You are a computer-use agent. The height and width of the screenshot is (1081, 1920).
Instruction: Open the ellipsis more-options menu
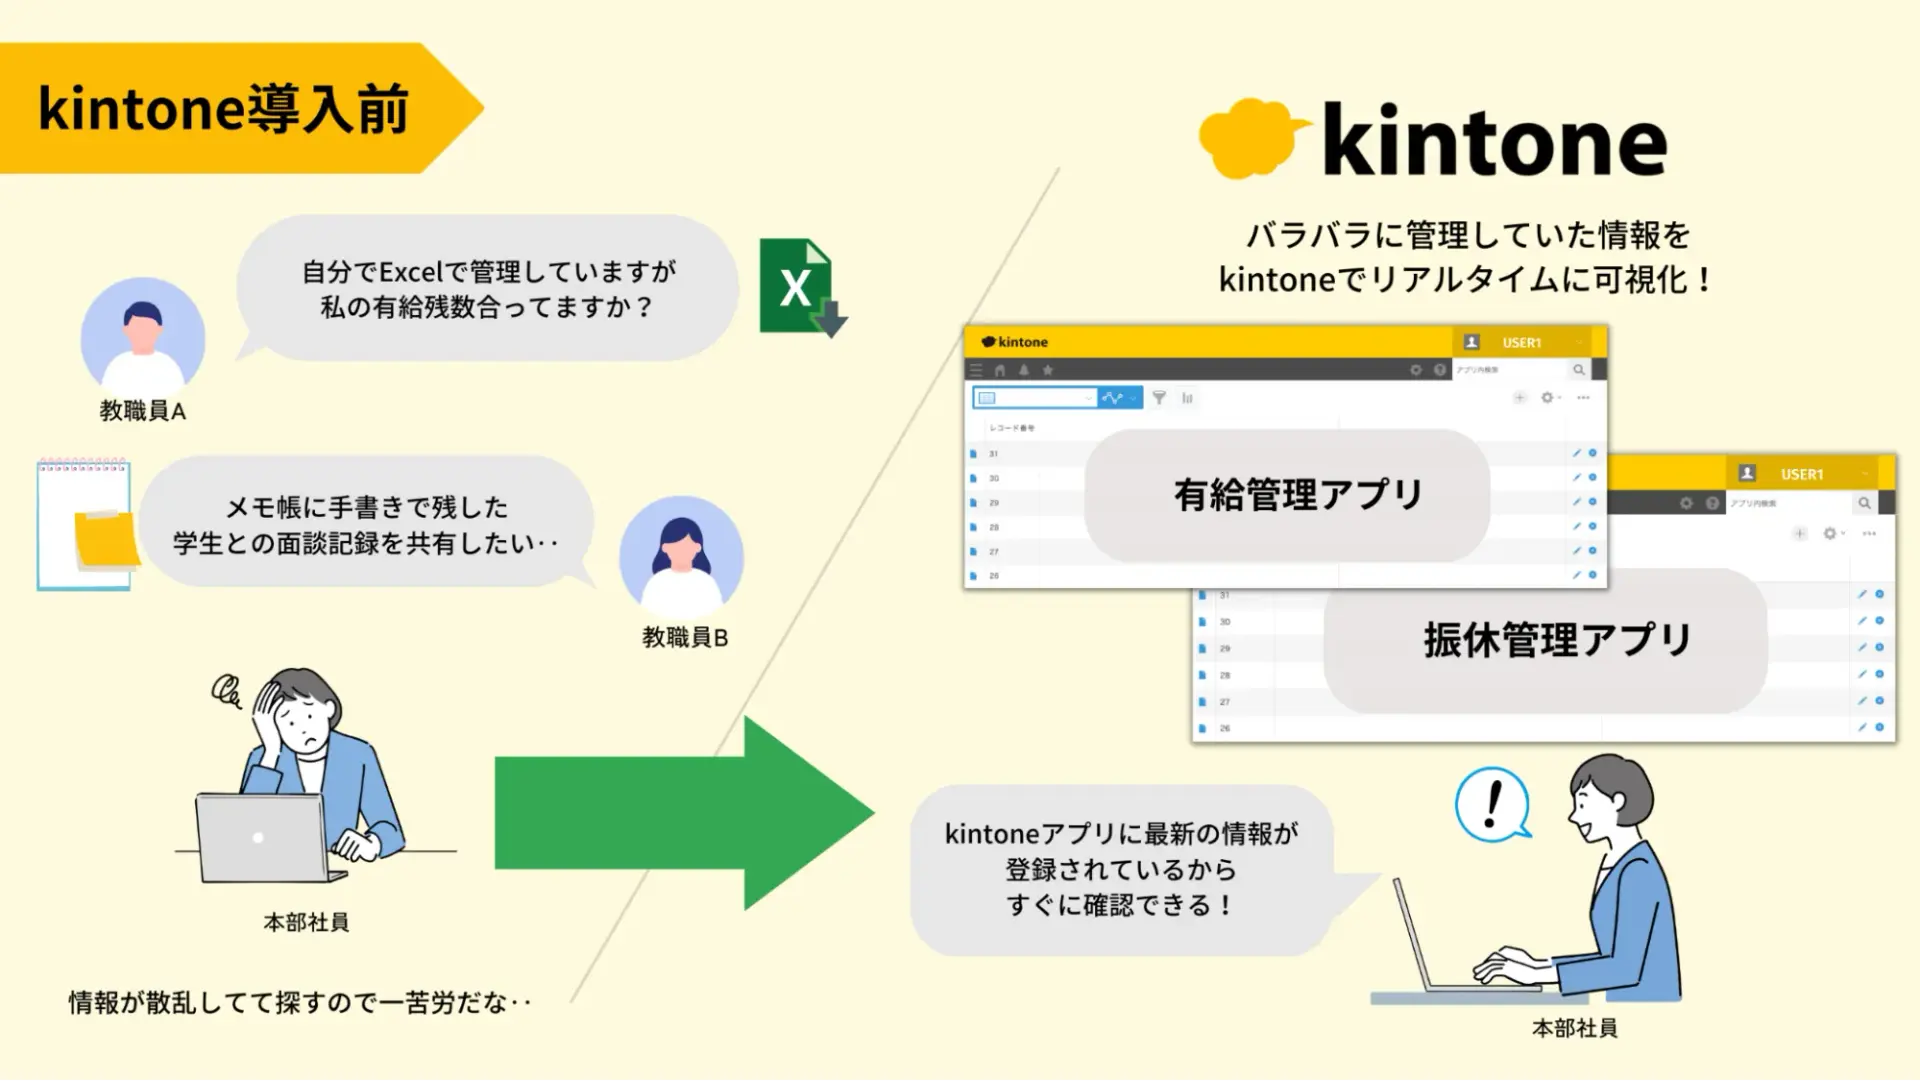click(1583, 398)
